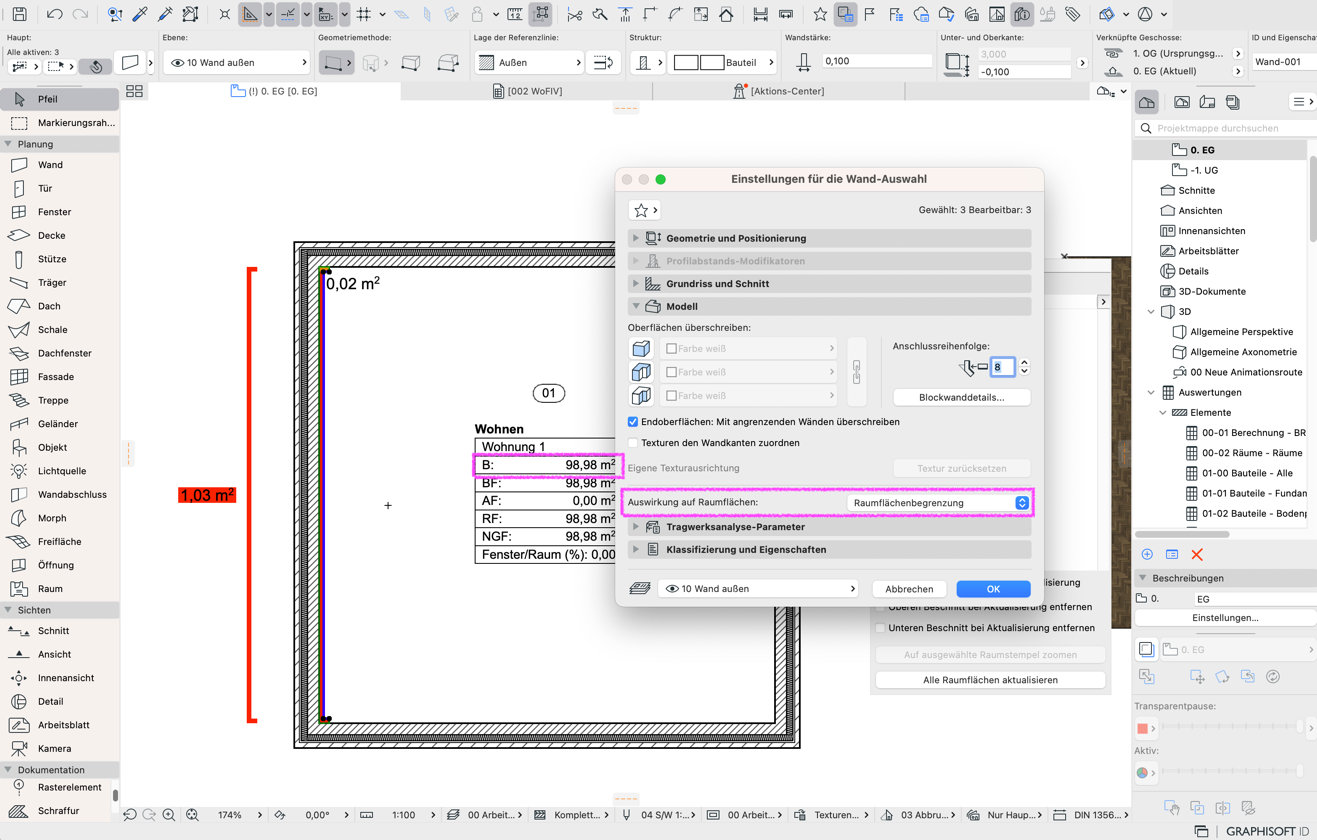Toggle first Farbe weiß surface override checkbox
Screen dimensions: 1317x840
point(671,349)
